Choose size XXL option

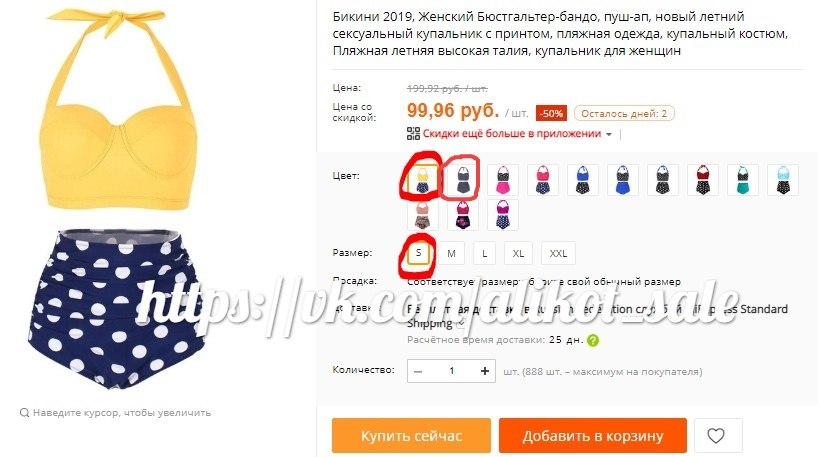tap(558, 253)
